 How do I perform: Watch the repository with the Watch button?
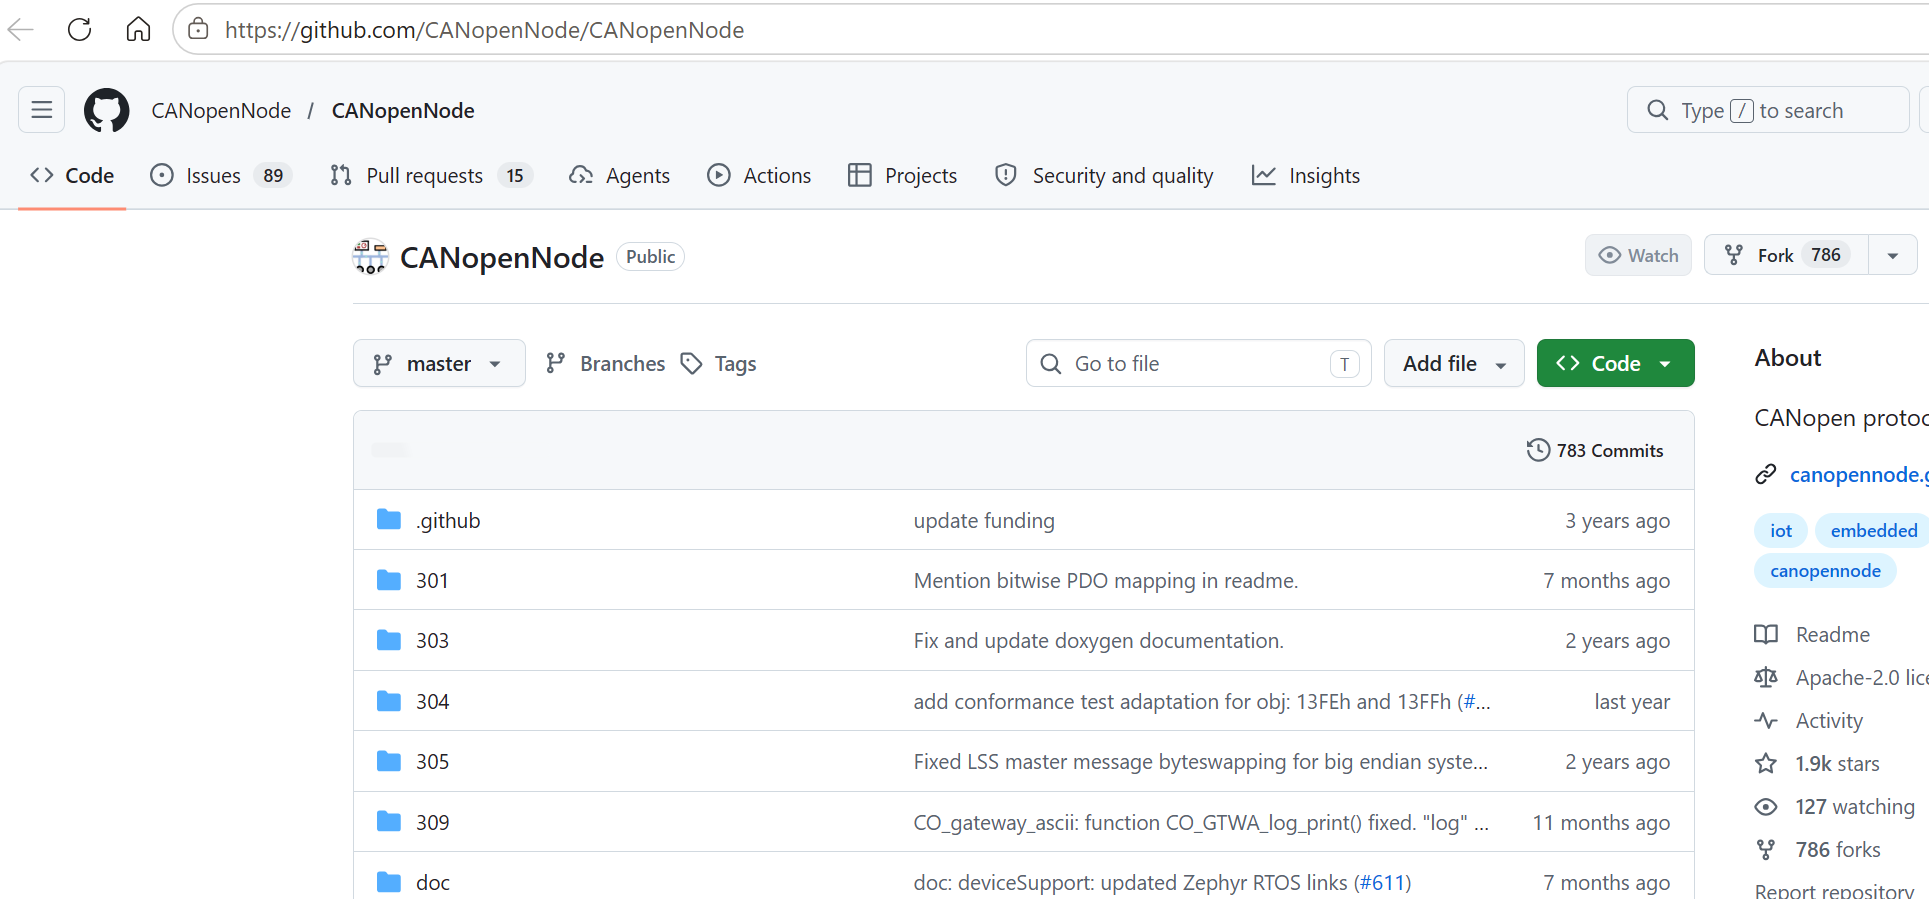pos(1638,255)
